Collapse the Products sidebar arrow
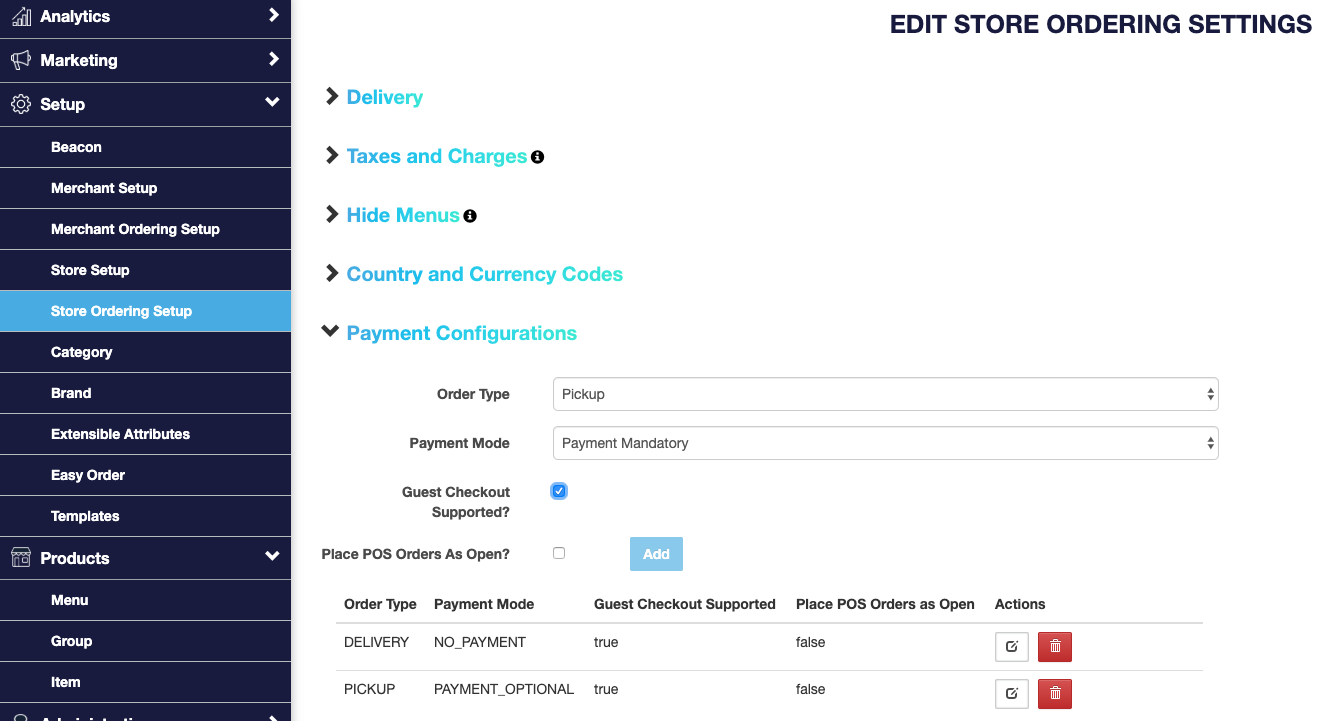The image size is (1338, 721). [x=272, y=556]
